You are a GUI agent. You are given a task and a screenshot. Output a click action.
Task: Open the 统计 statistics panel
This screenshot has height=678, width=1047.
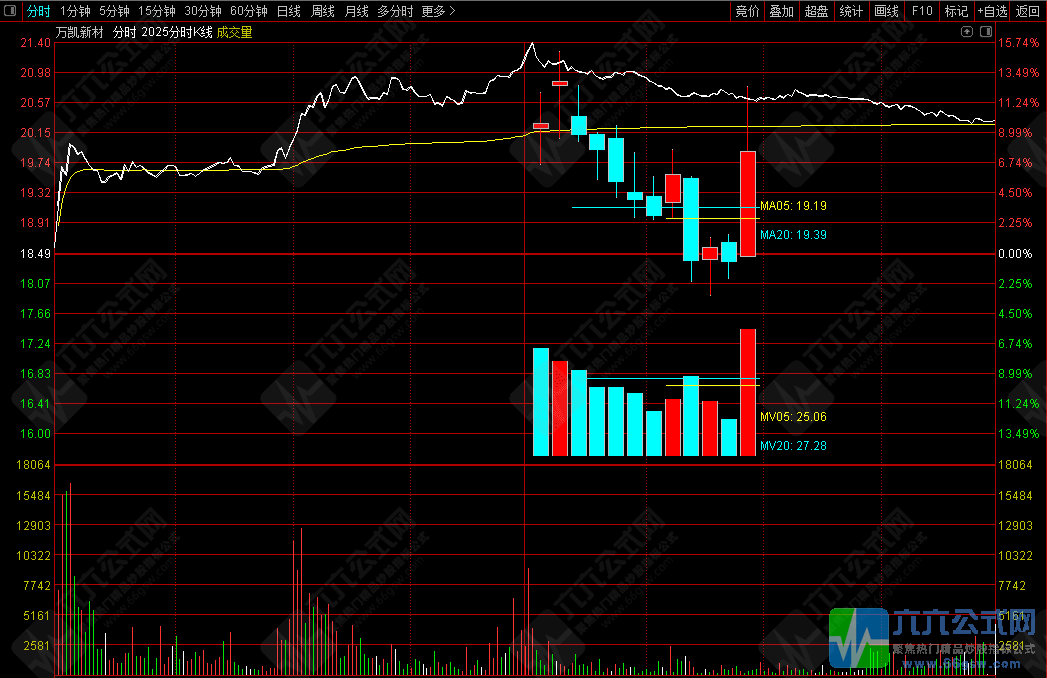(x=851, y=11)
